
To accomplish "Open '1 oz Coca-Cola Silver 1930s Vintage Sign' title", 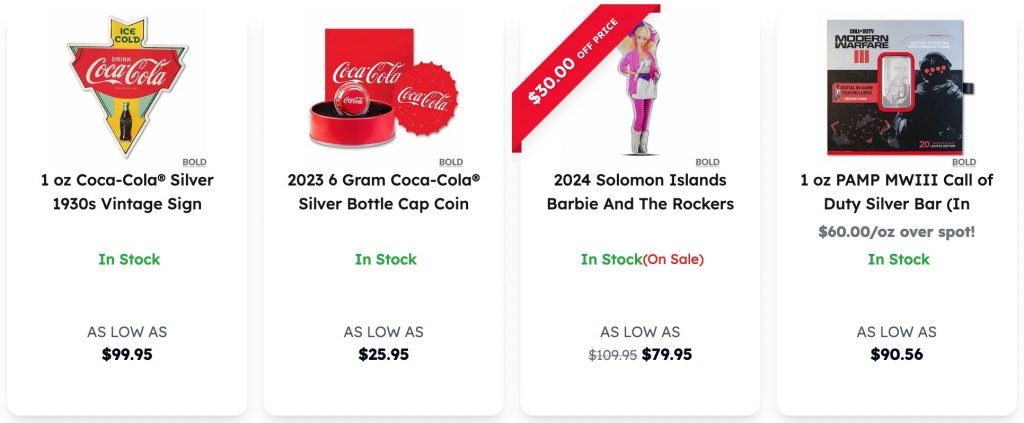I will (127, 192).
